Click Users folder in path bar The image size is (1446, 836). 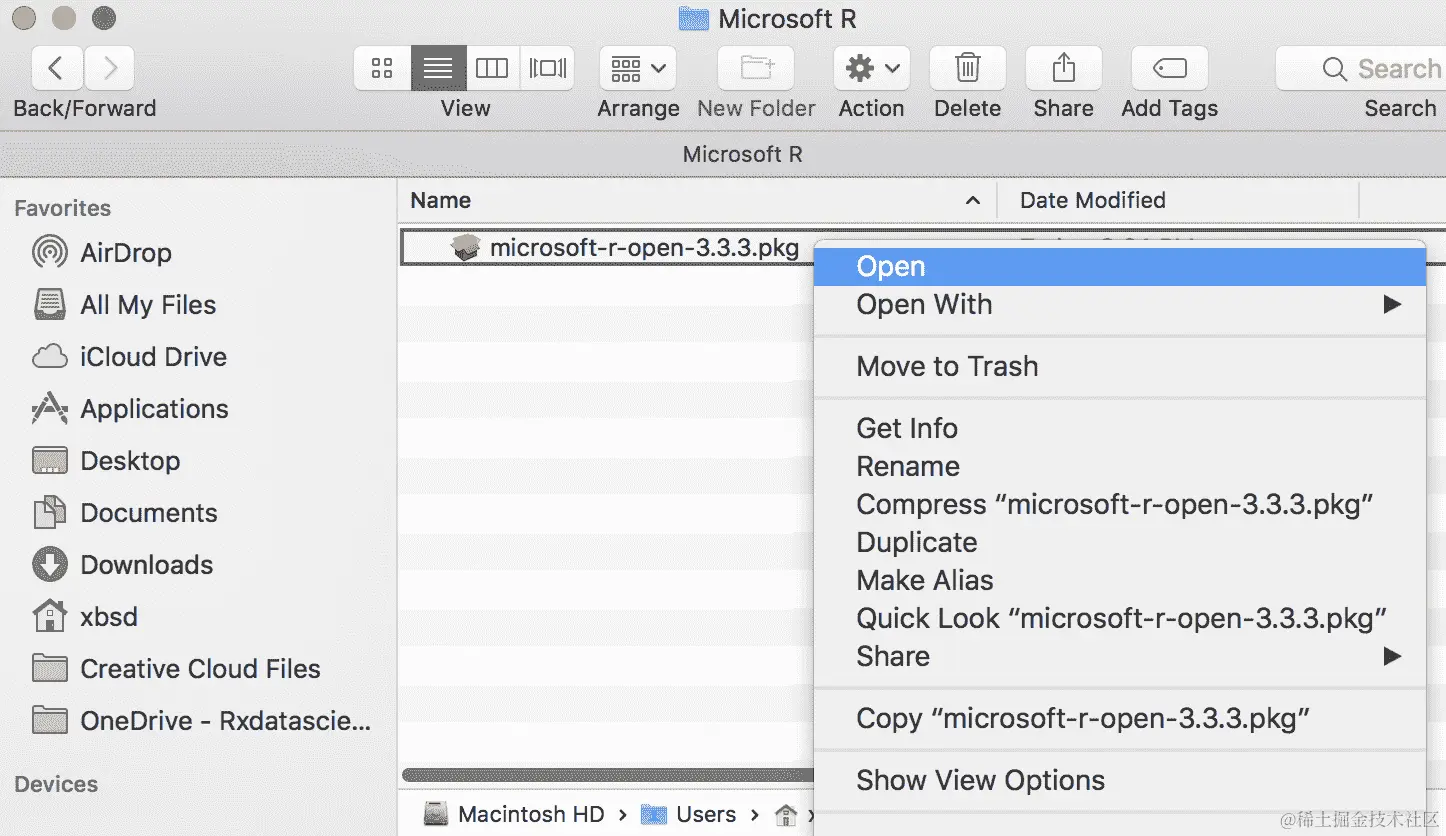click(x=689, y=815)
